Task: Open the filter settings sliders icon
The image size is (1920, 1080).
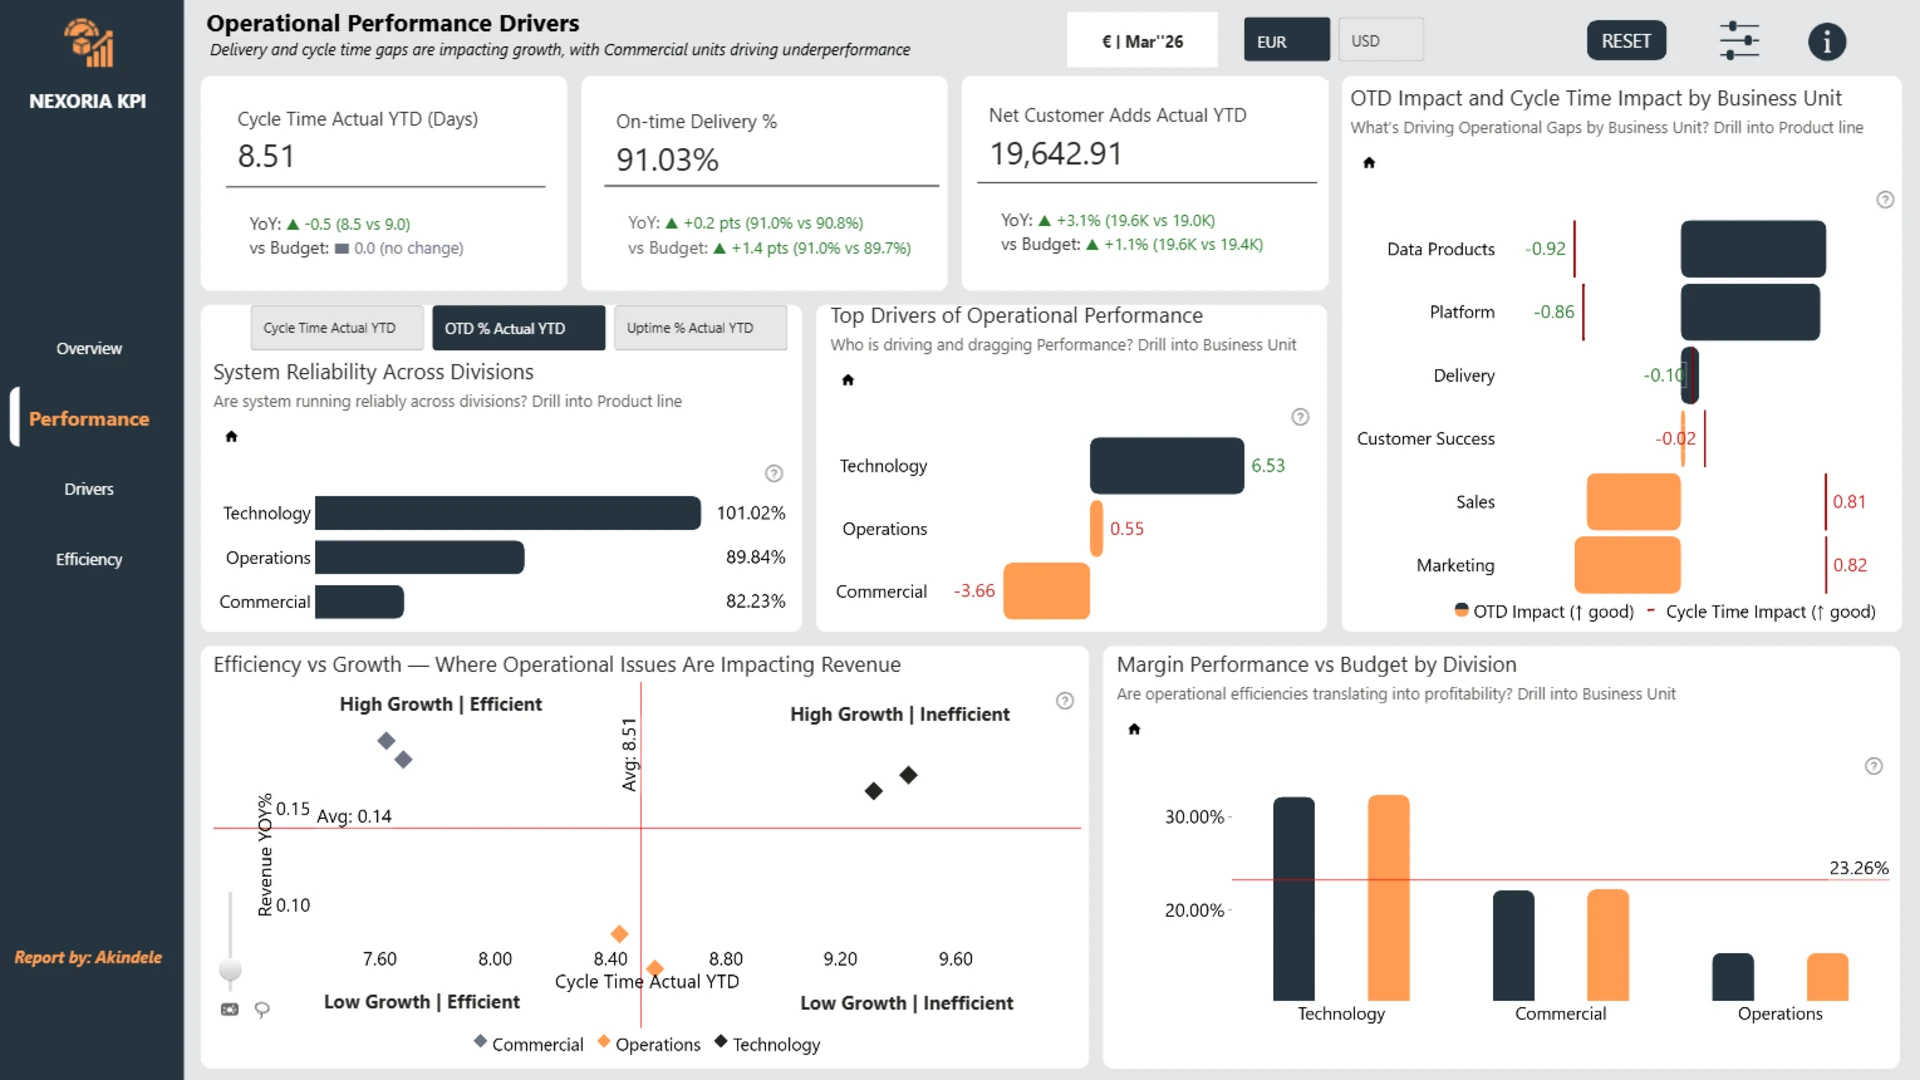Action: (1739, 41)
